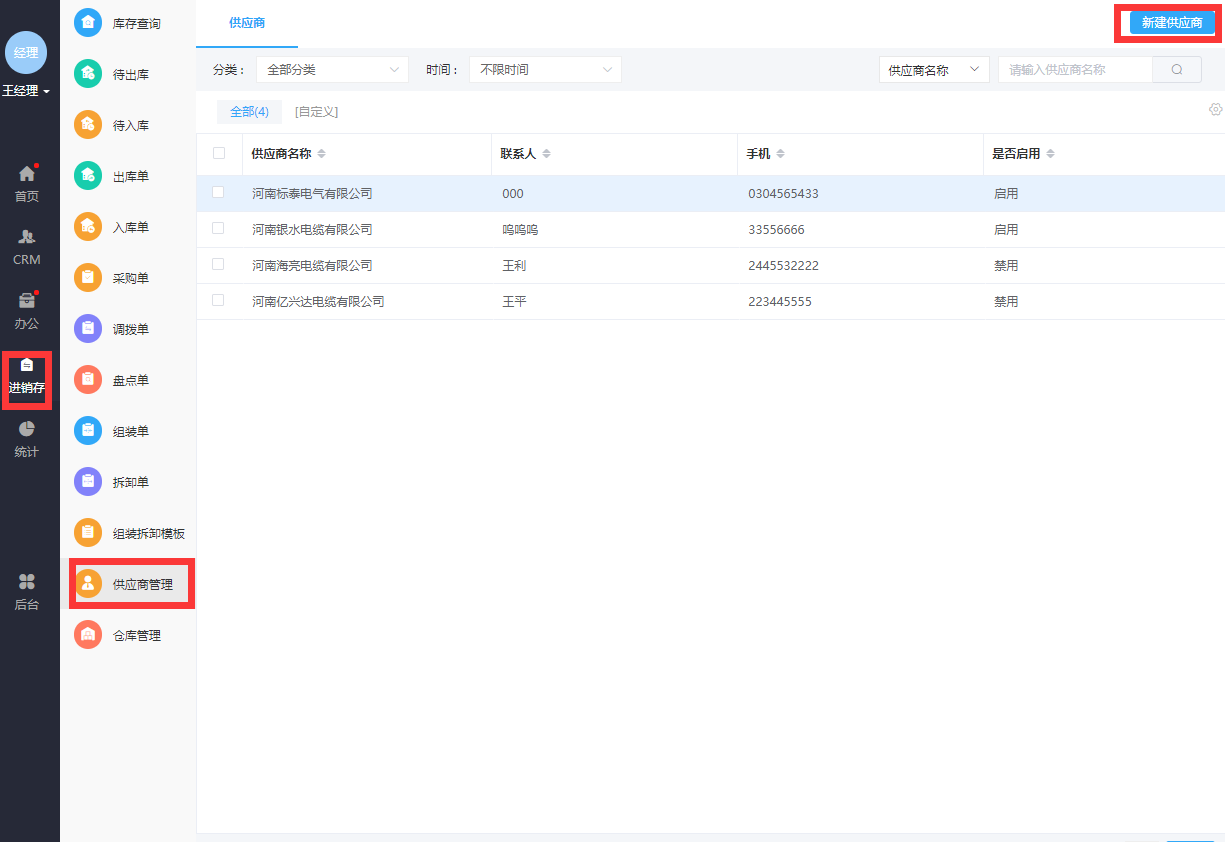The height and width of the screenshot is (842, 1225).
Task: Expand the 王经理 user menu
Action: (x=26, y=91)
